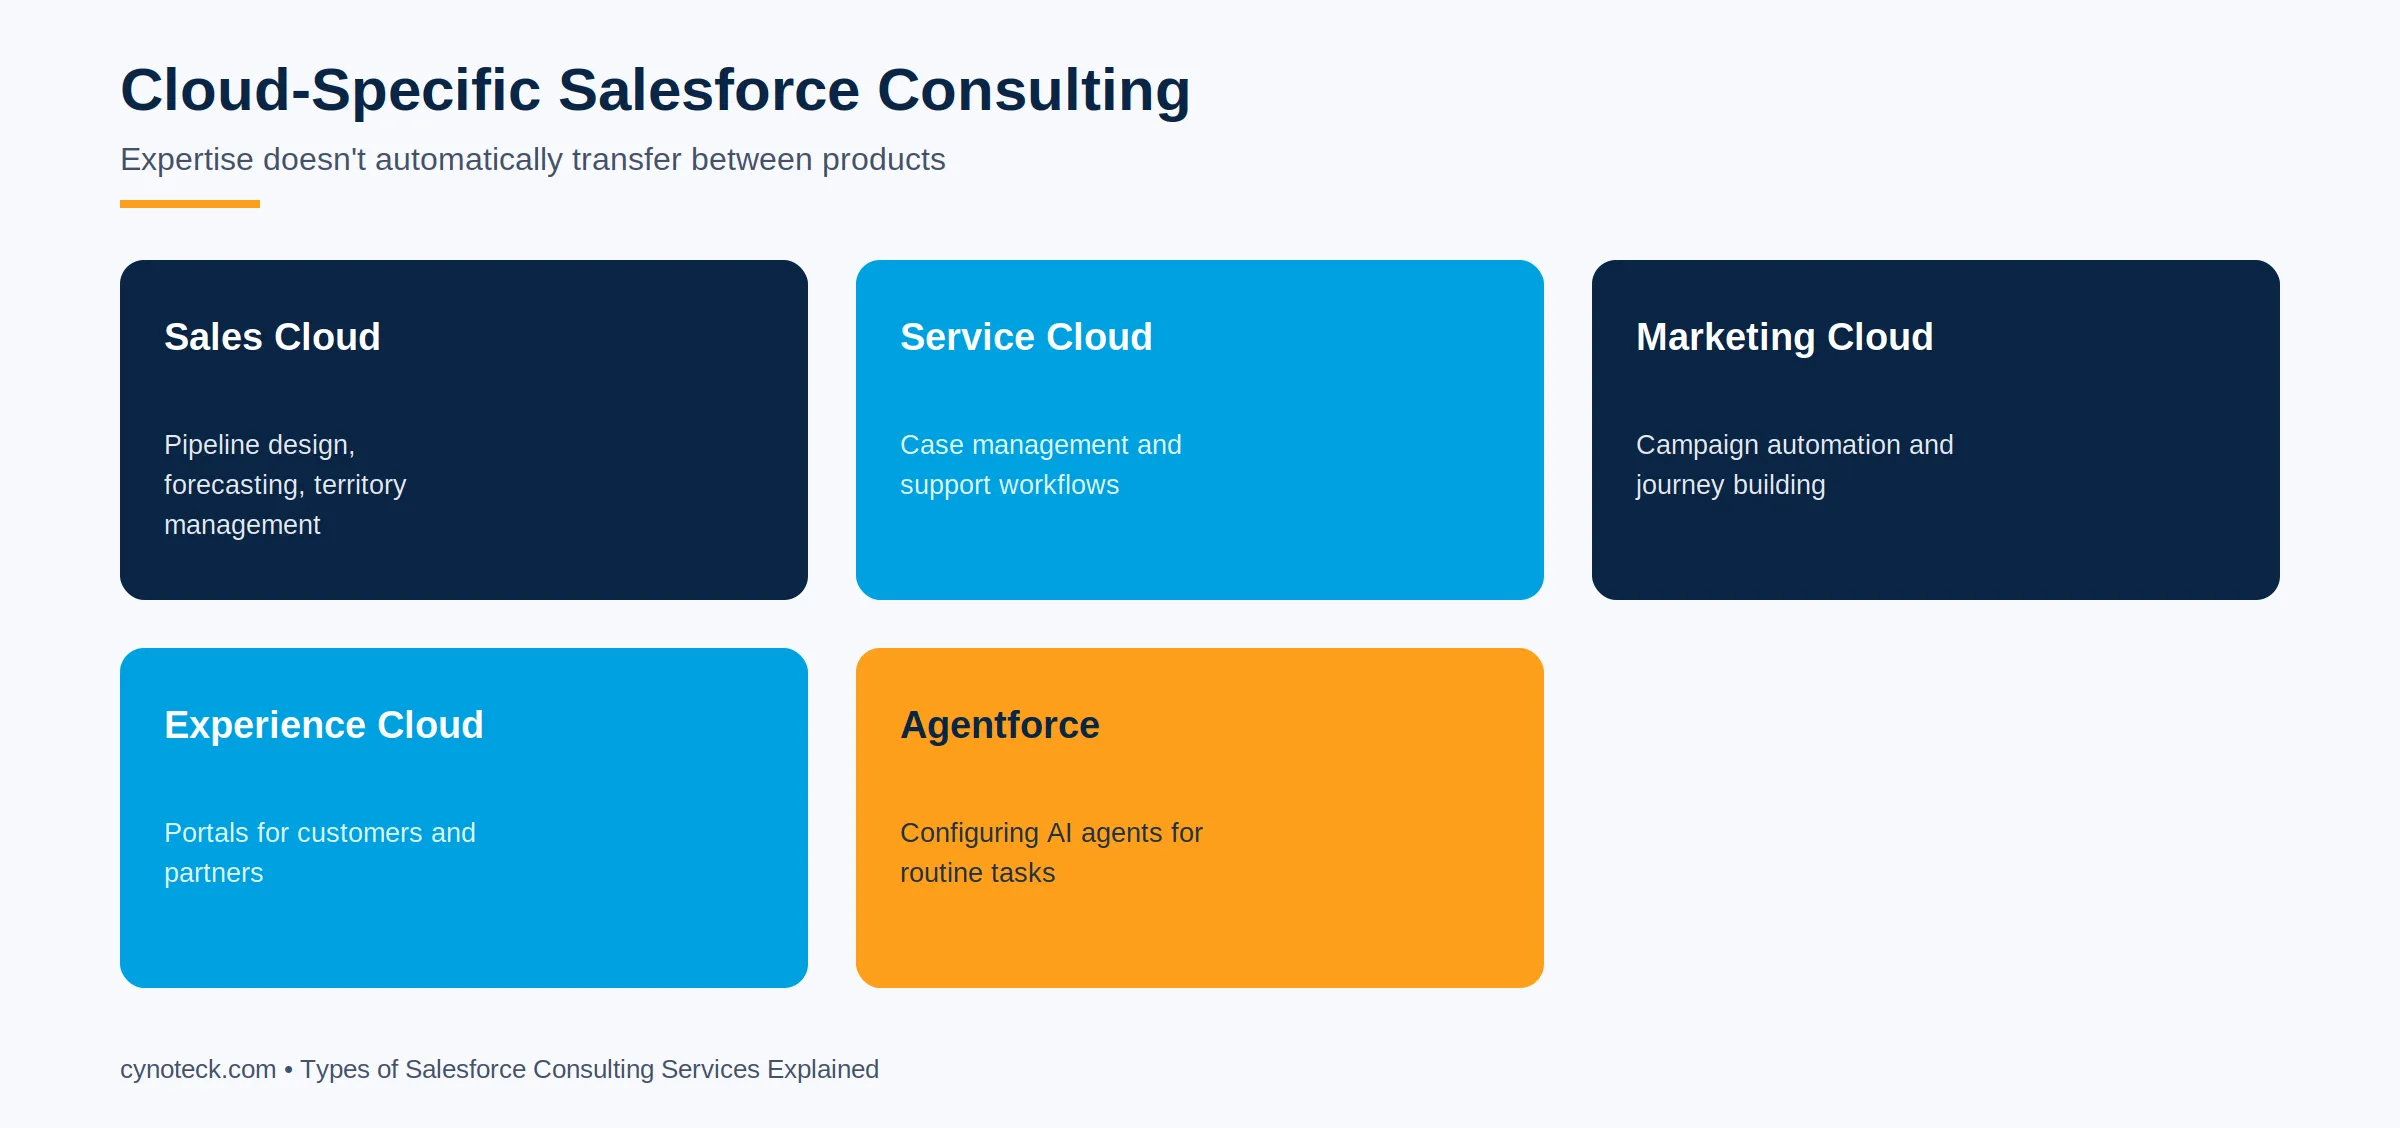Click the 'Expertise doesn't automatically transfer' subtitle
2400x1128 pixels.
click(x=532, y=160)
